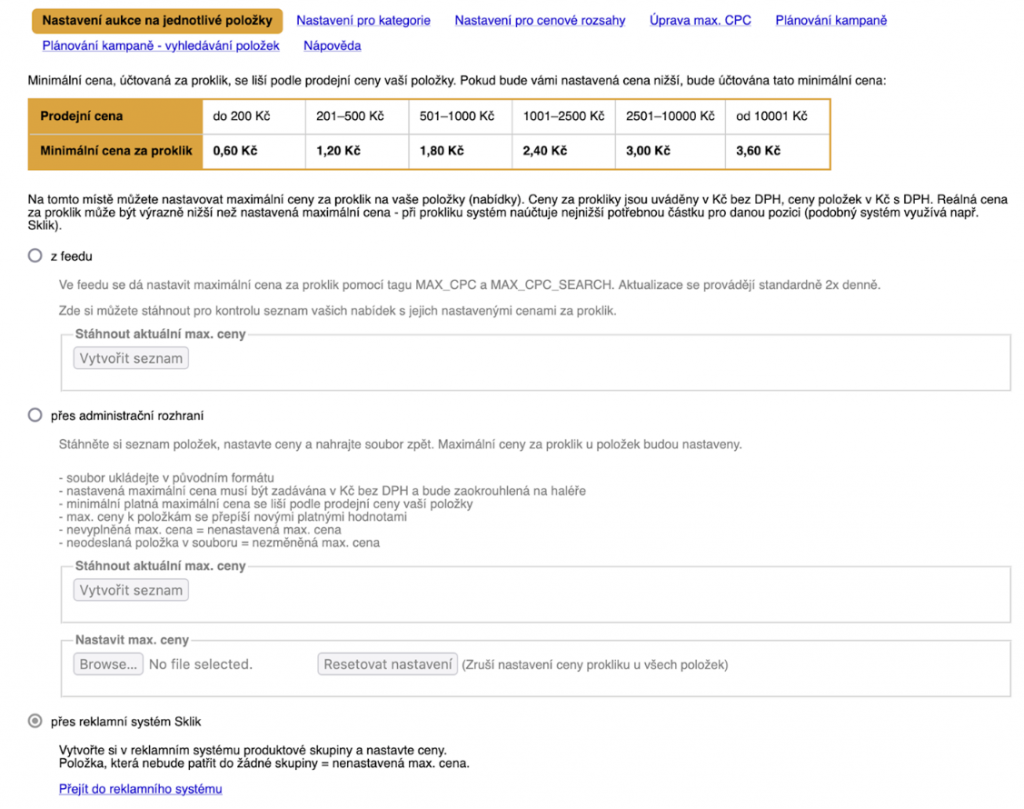Select the 'z feedu' radio option

(x=35, y=255)
